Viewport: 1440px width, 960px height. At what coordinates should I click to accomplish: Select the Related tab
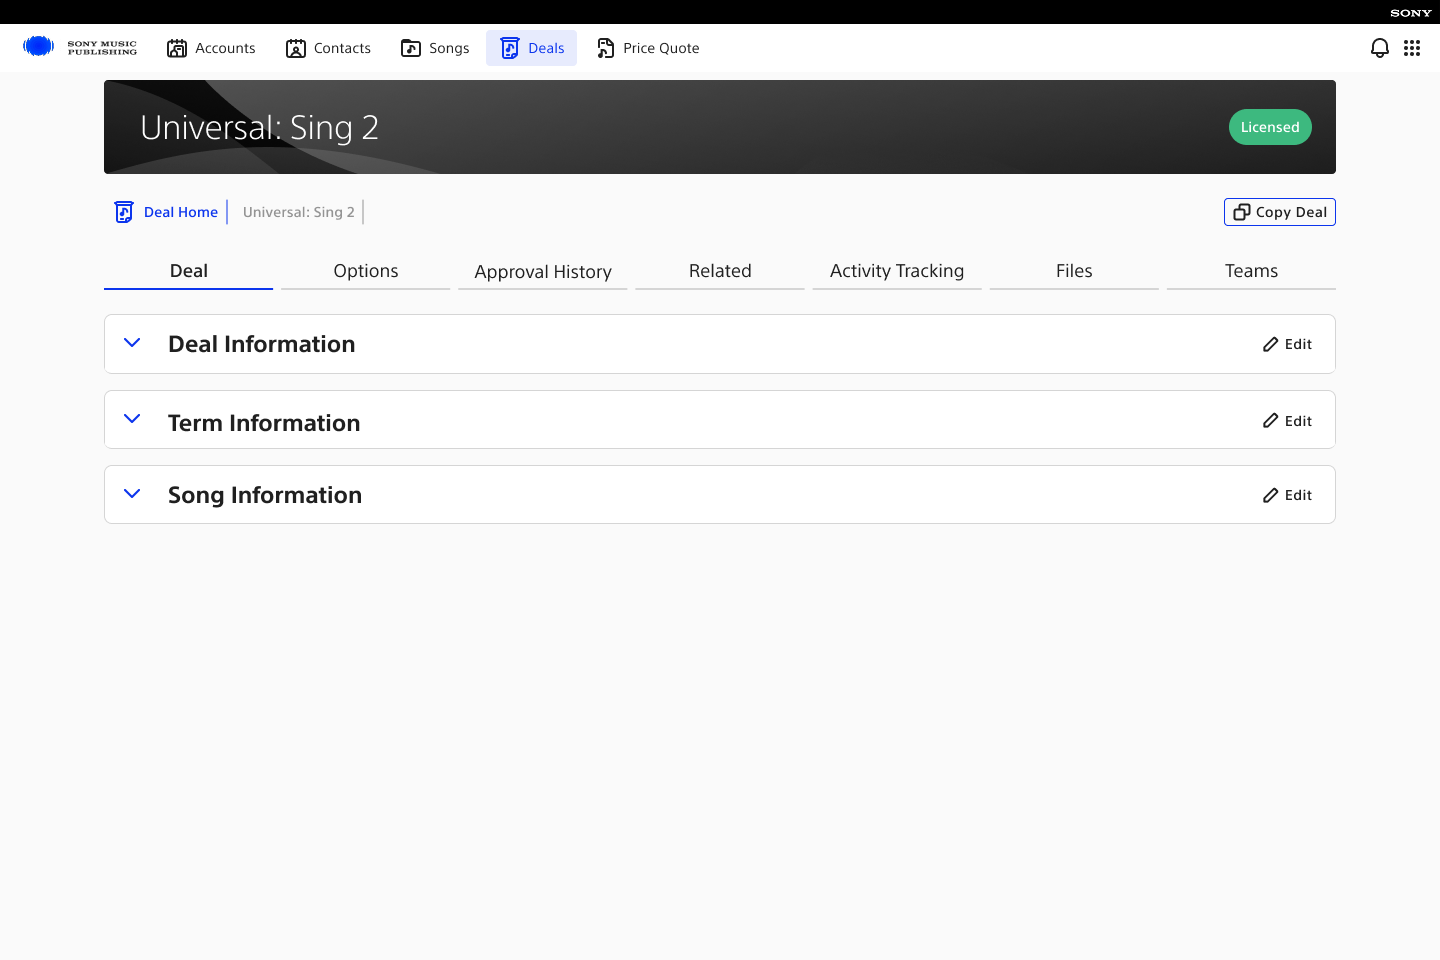pyautogui.click(x=720, y=271)
